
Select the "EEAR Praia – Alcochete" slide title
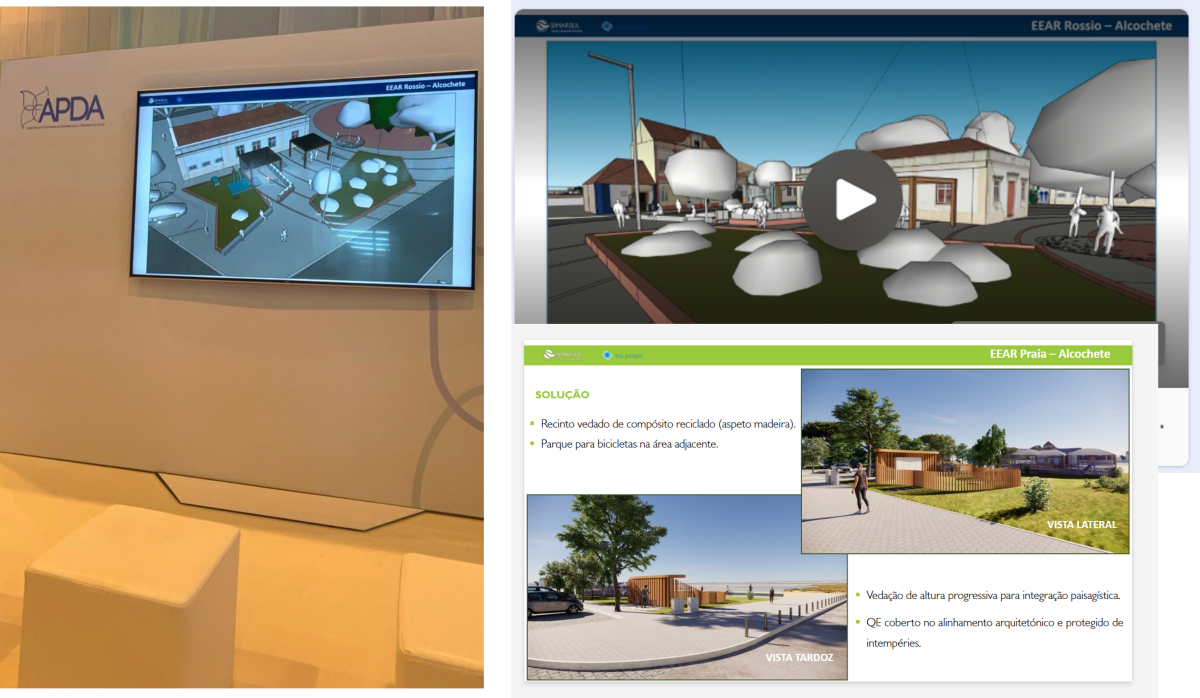tap(1049, 354)
